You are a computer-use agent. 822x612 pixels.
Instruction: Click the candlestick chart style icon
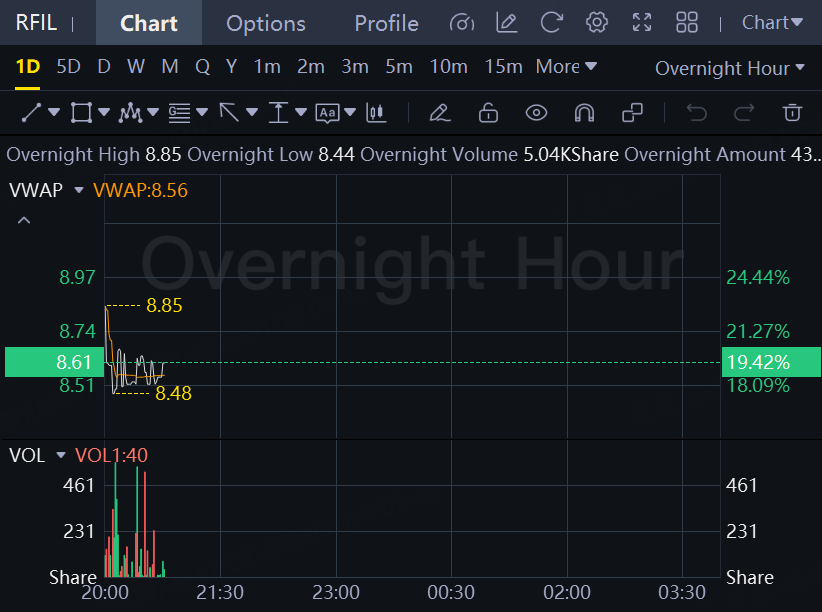click(376, 112)
